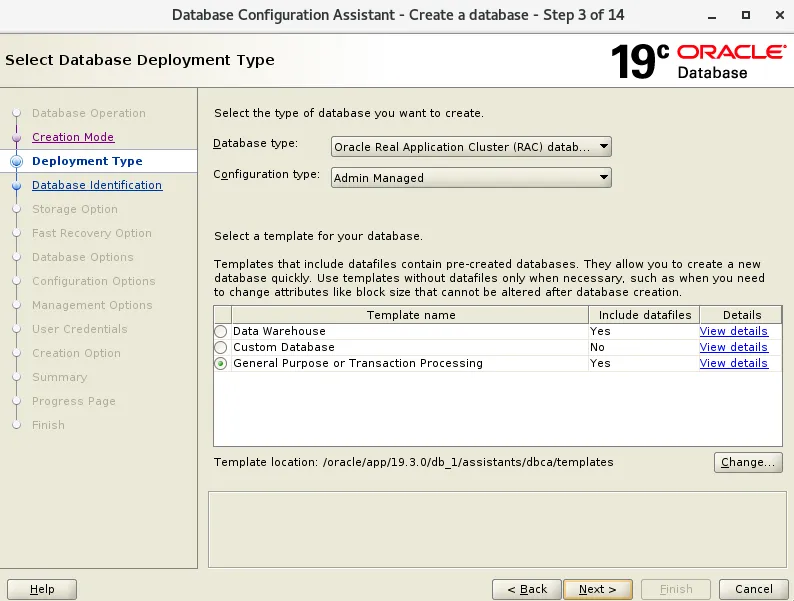794x601 pixels.
Task: Click the Custom Database template name
Action: (284, 347)
